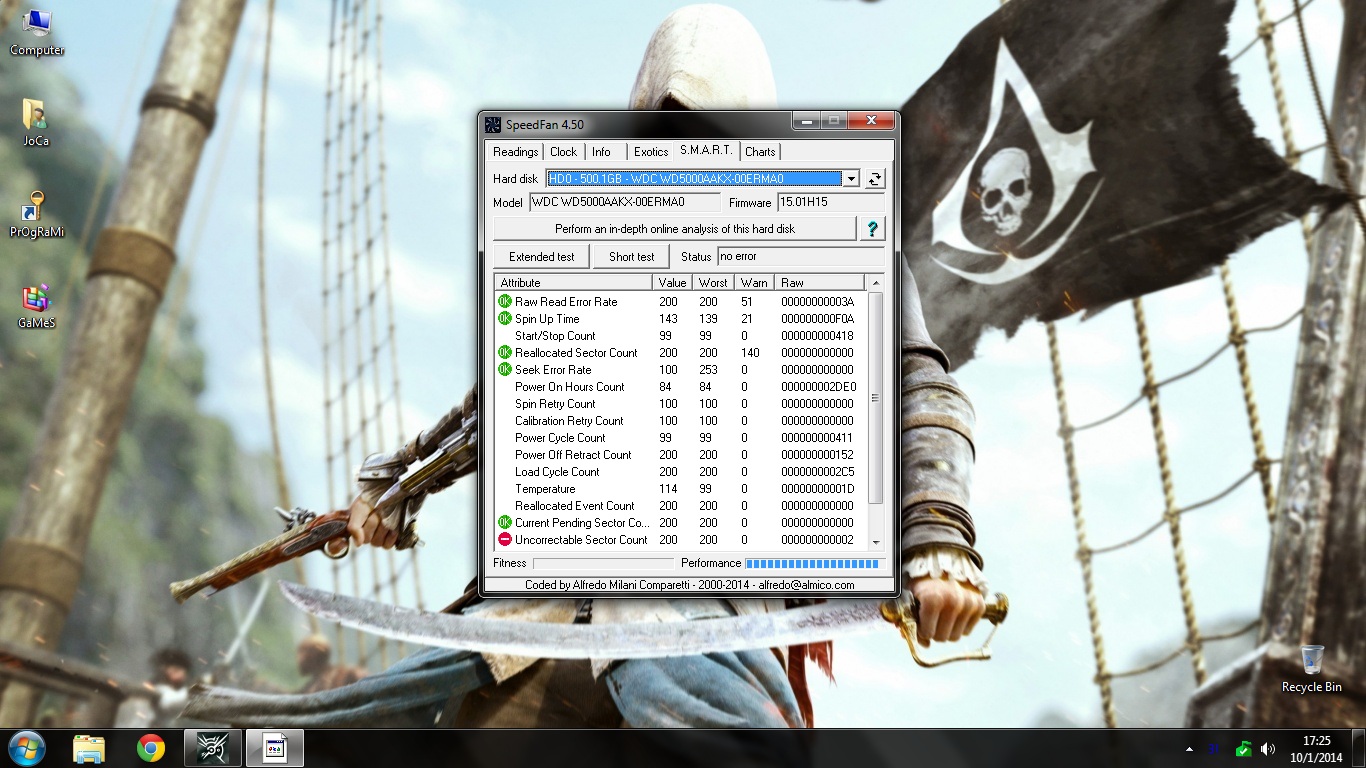Open the Hard disk dropdown list
Image resolution: width=1366 pixels, height=768 pixels.
(x=851, y=179)
